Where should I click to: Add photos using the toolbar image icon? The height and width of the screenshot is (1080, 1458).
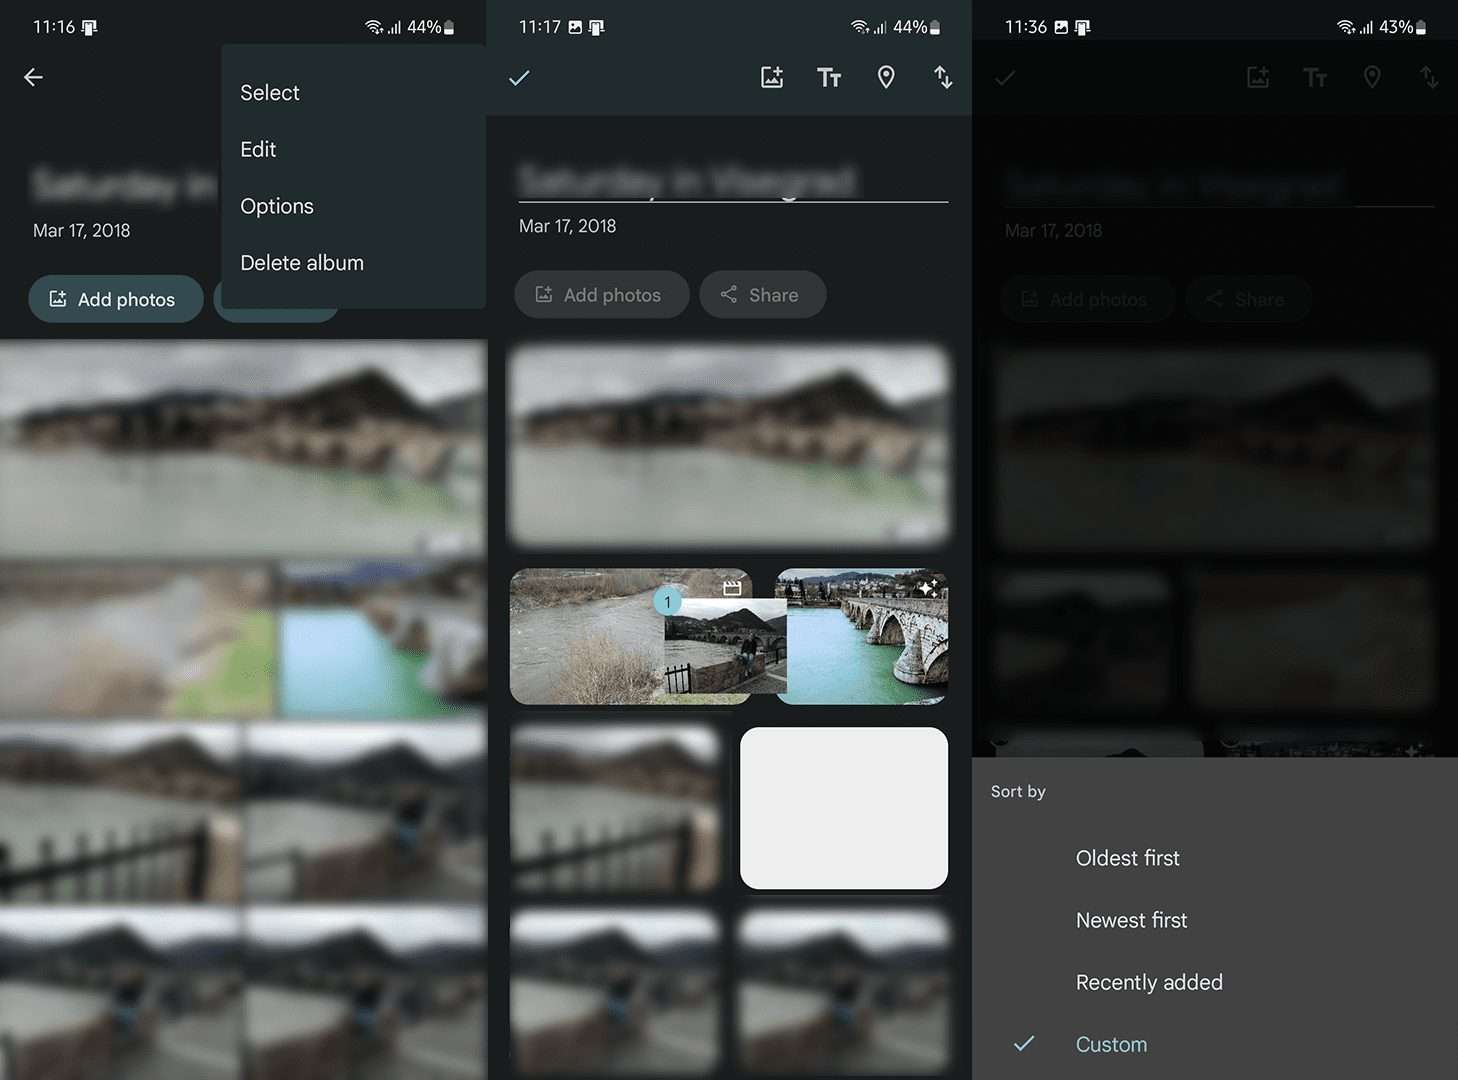click(x=771, y=77)
